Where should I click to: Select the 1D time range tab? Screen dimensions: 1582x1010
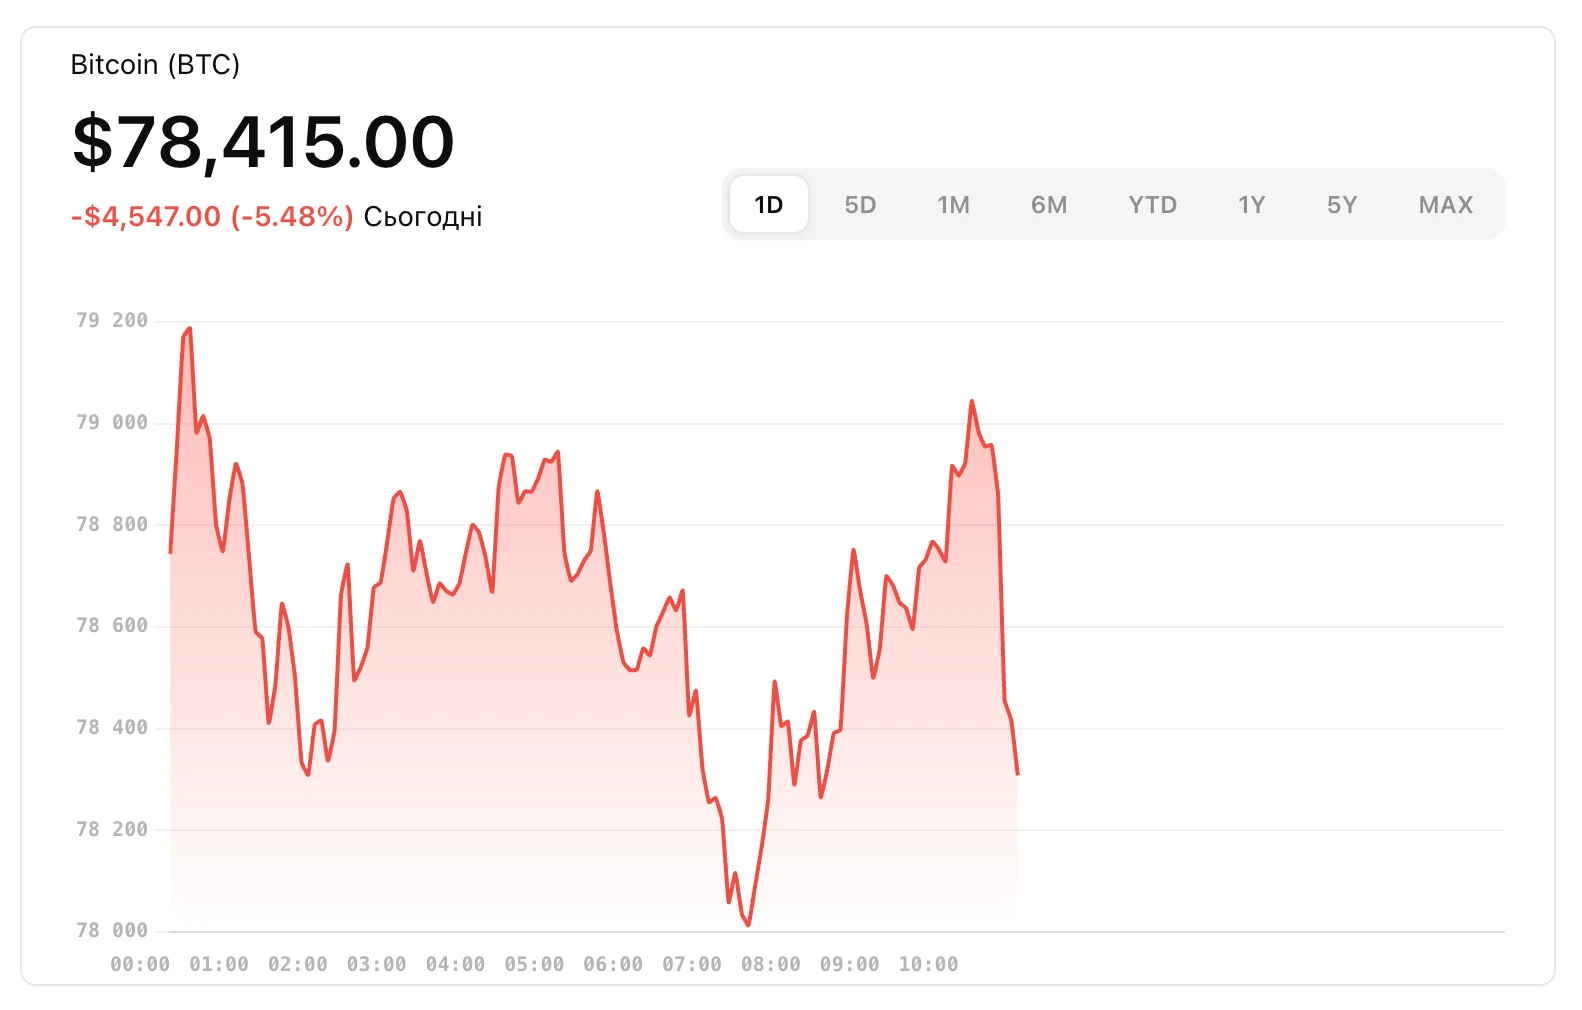(768, 205)
